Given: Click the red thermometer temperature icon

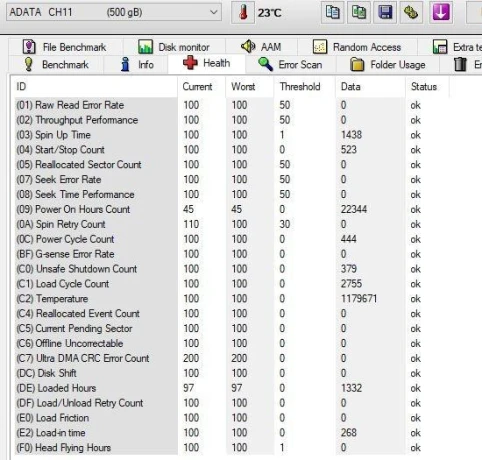Looking at the screenshot, I should tap(243, 13).
